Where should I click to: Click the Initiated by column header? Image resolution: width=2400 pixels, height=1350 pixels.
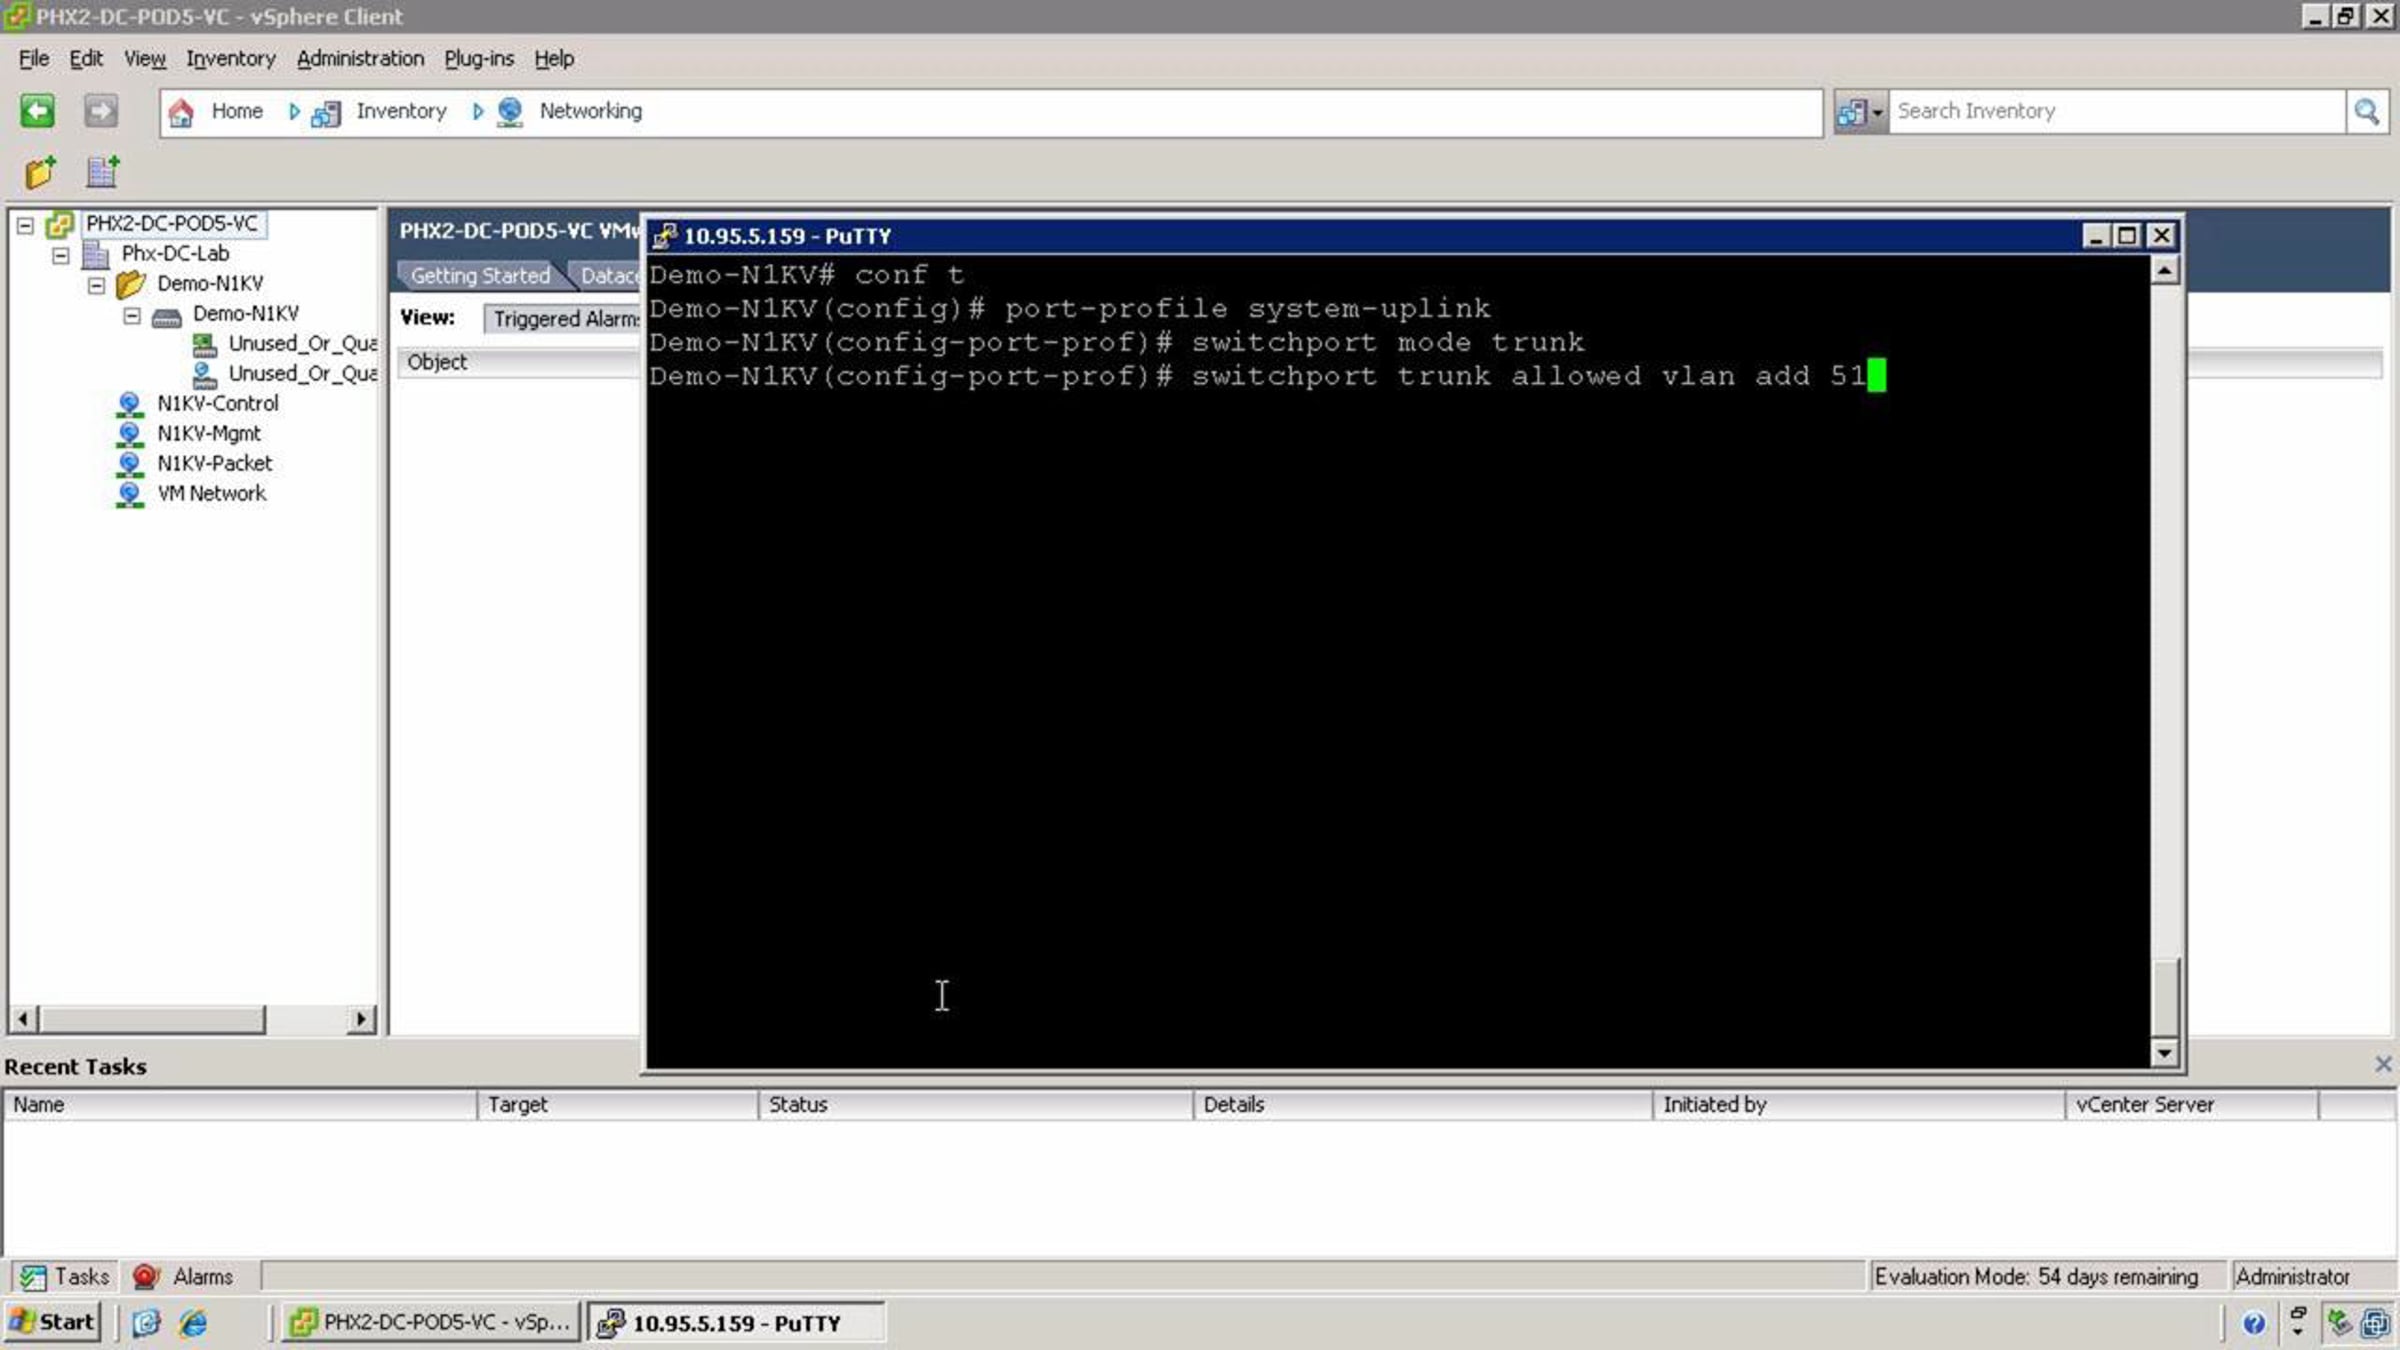1858,1104
